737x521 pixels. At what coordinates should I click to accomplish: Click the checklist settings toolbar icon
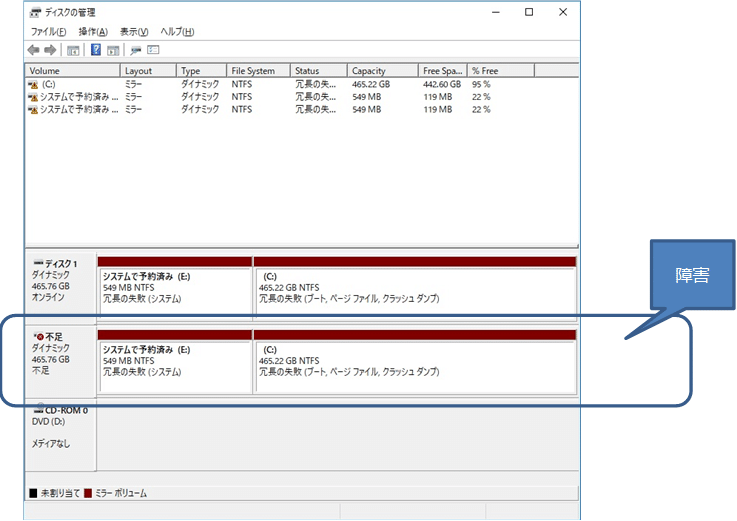coord(153,49)
